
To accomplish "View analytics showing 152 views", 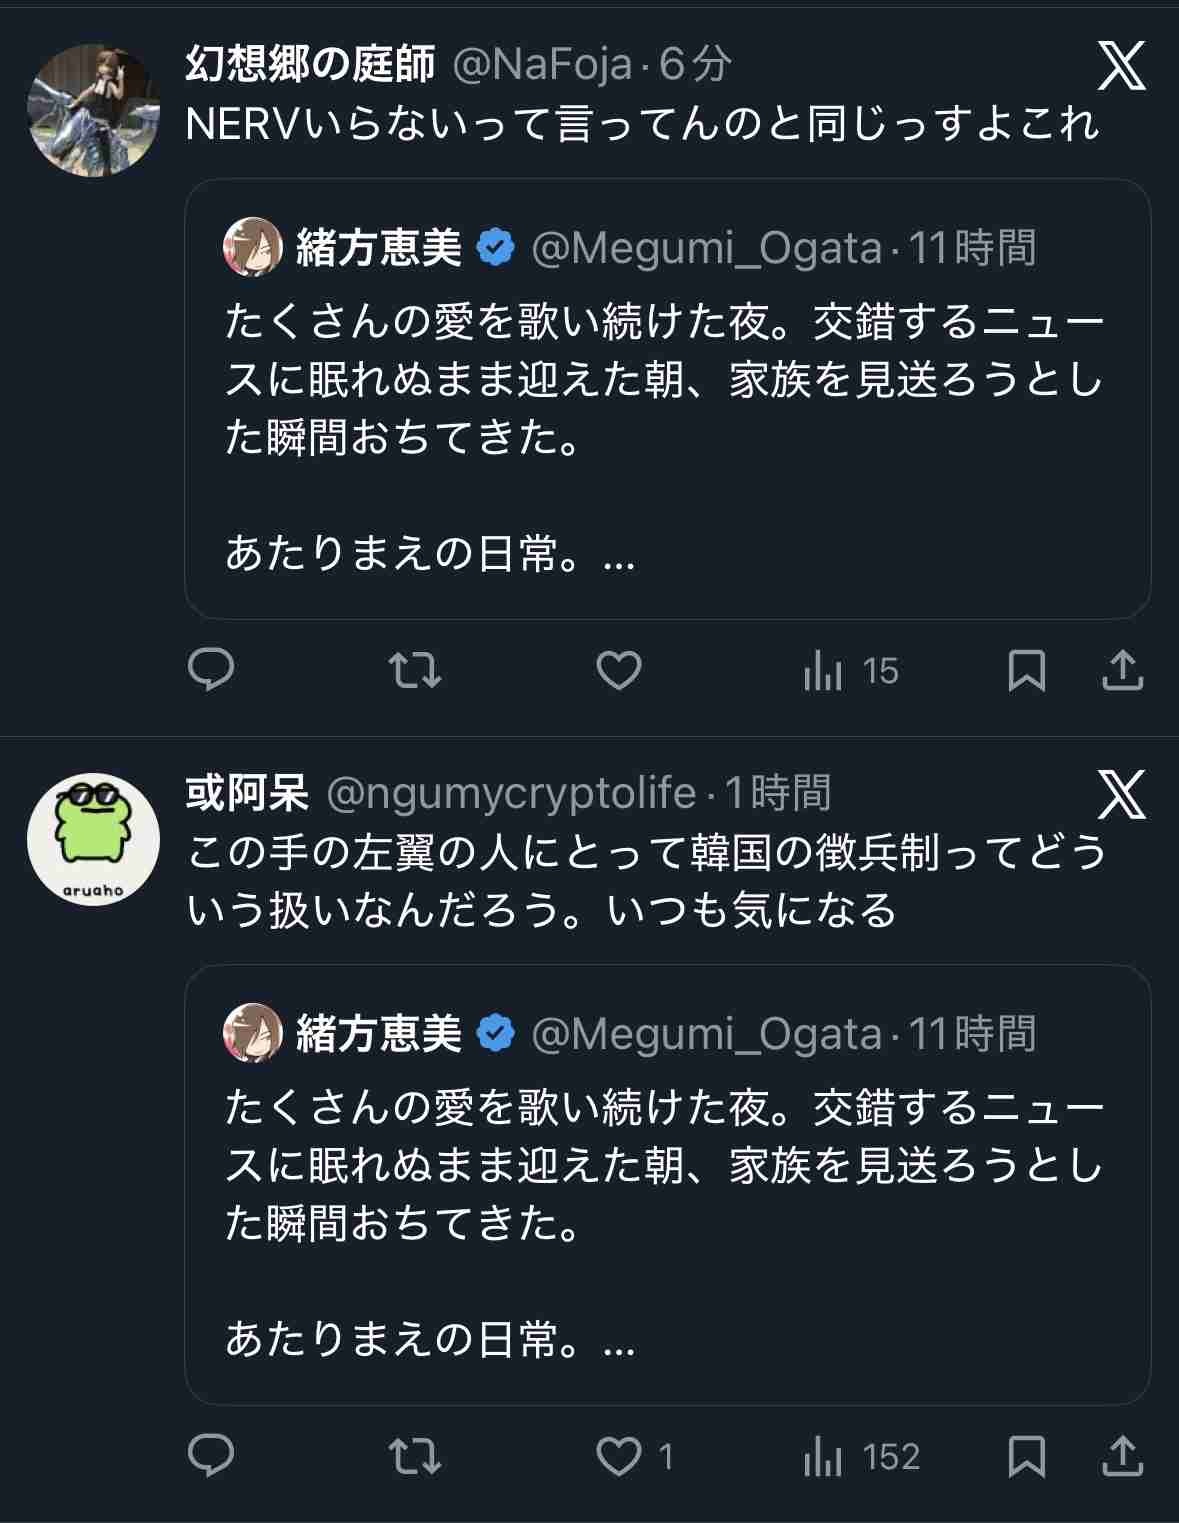I will [x=861, y=1457].
